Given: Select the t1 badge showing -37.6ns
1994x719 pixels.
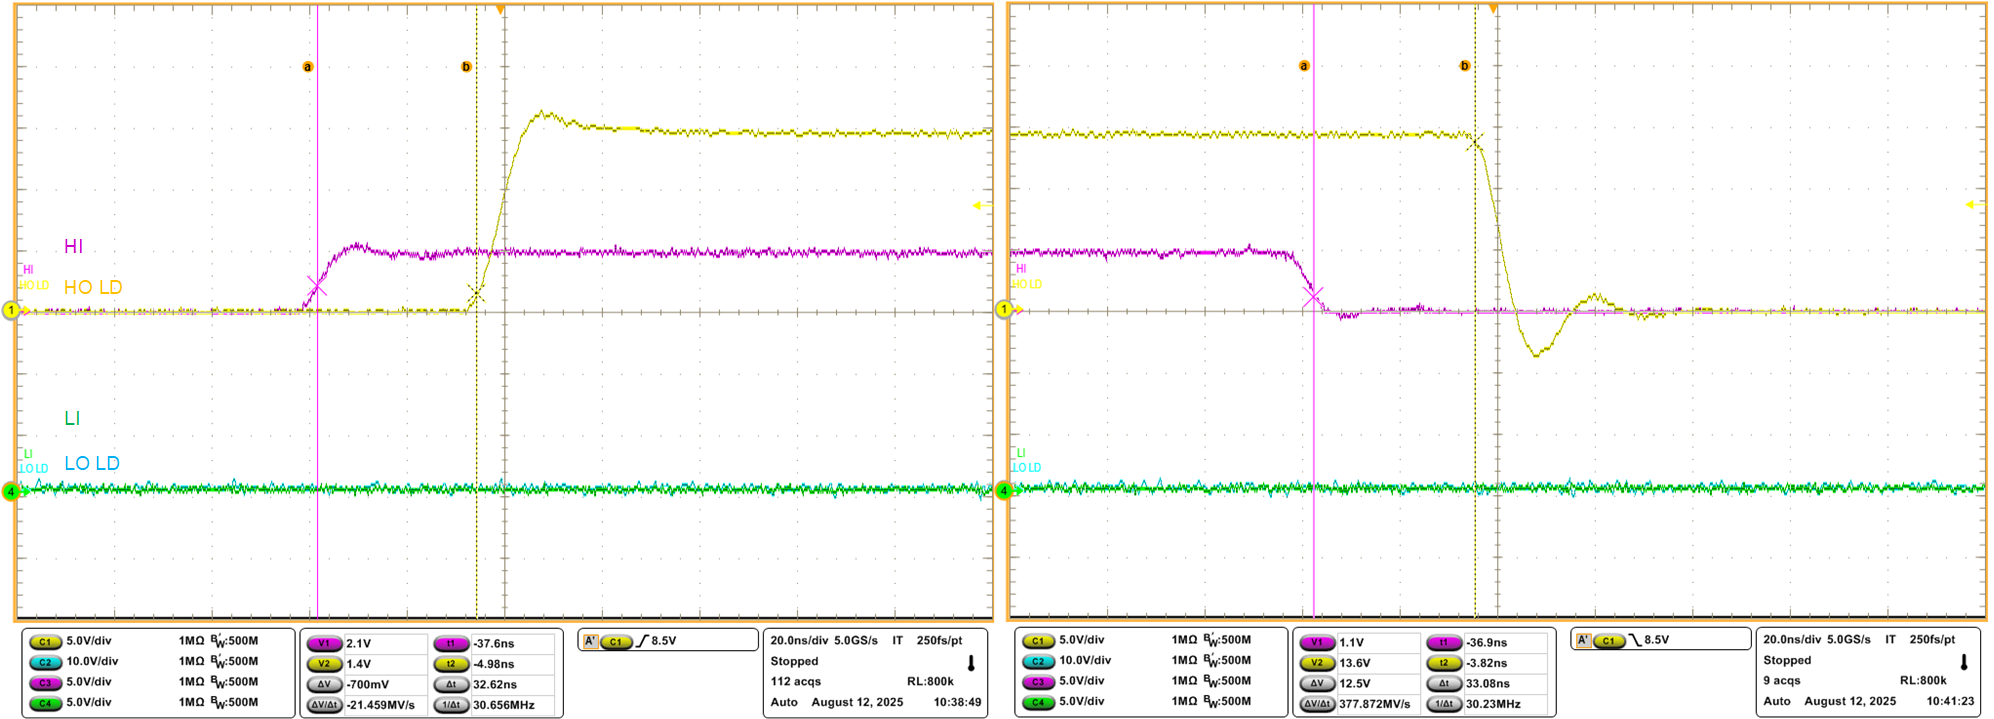Looking at the screenshot, I should [451, 644].
